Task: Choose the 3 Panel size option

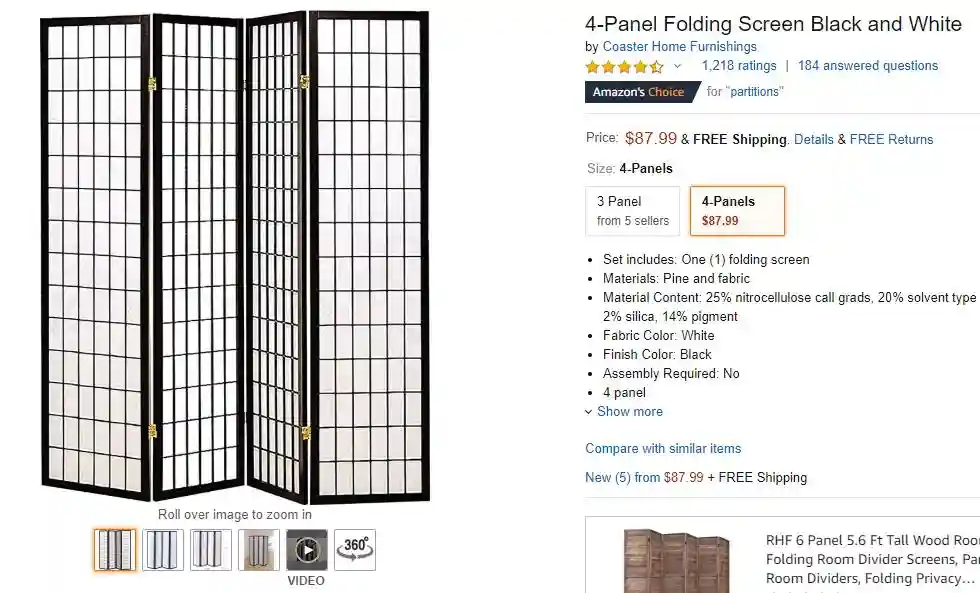Action: click(x=632, y=210)
